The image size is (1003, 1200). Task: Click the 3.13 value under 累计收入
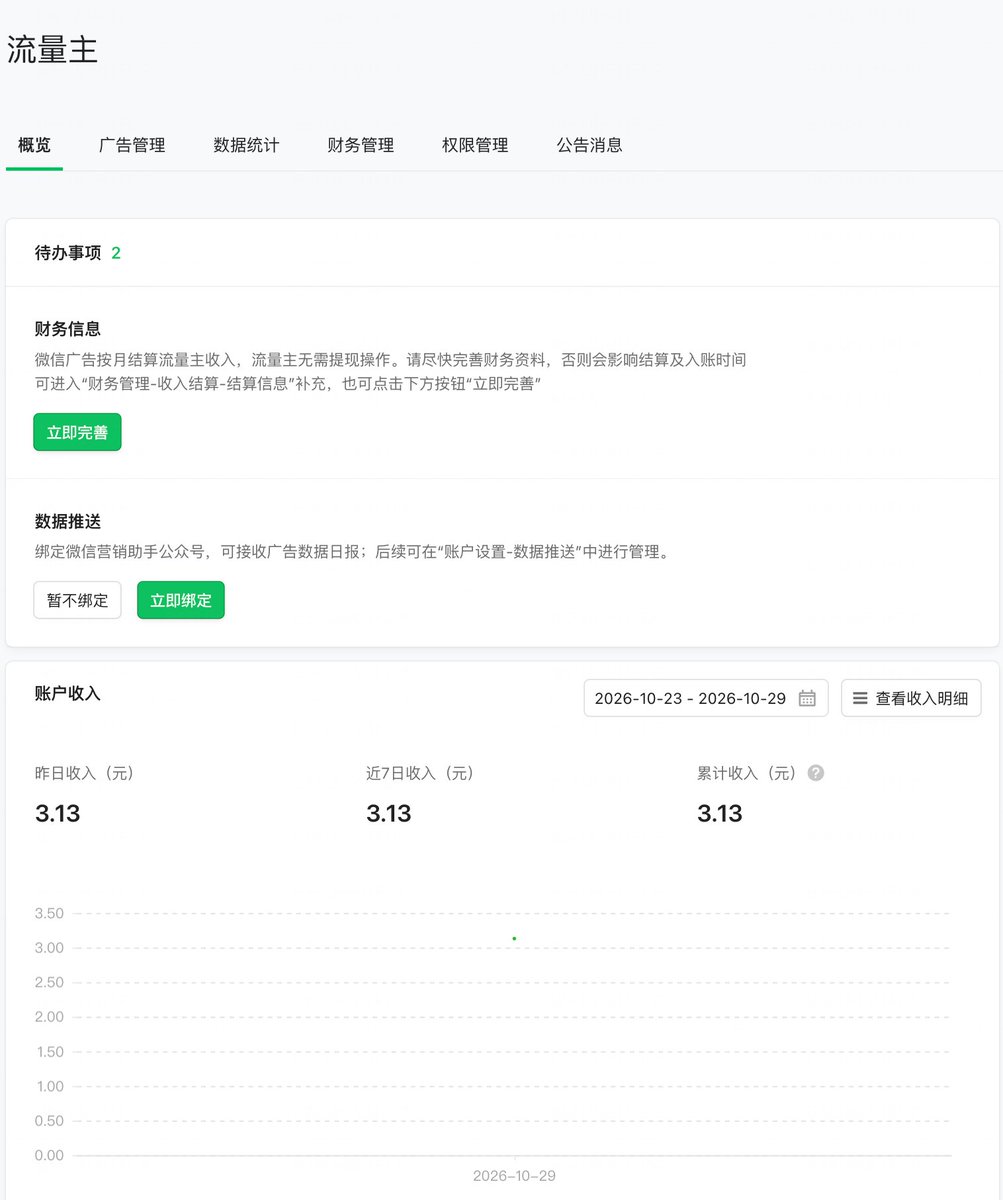point(720,814)
